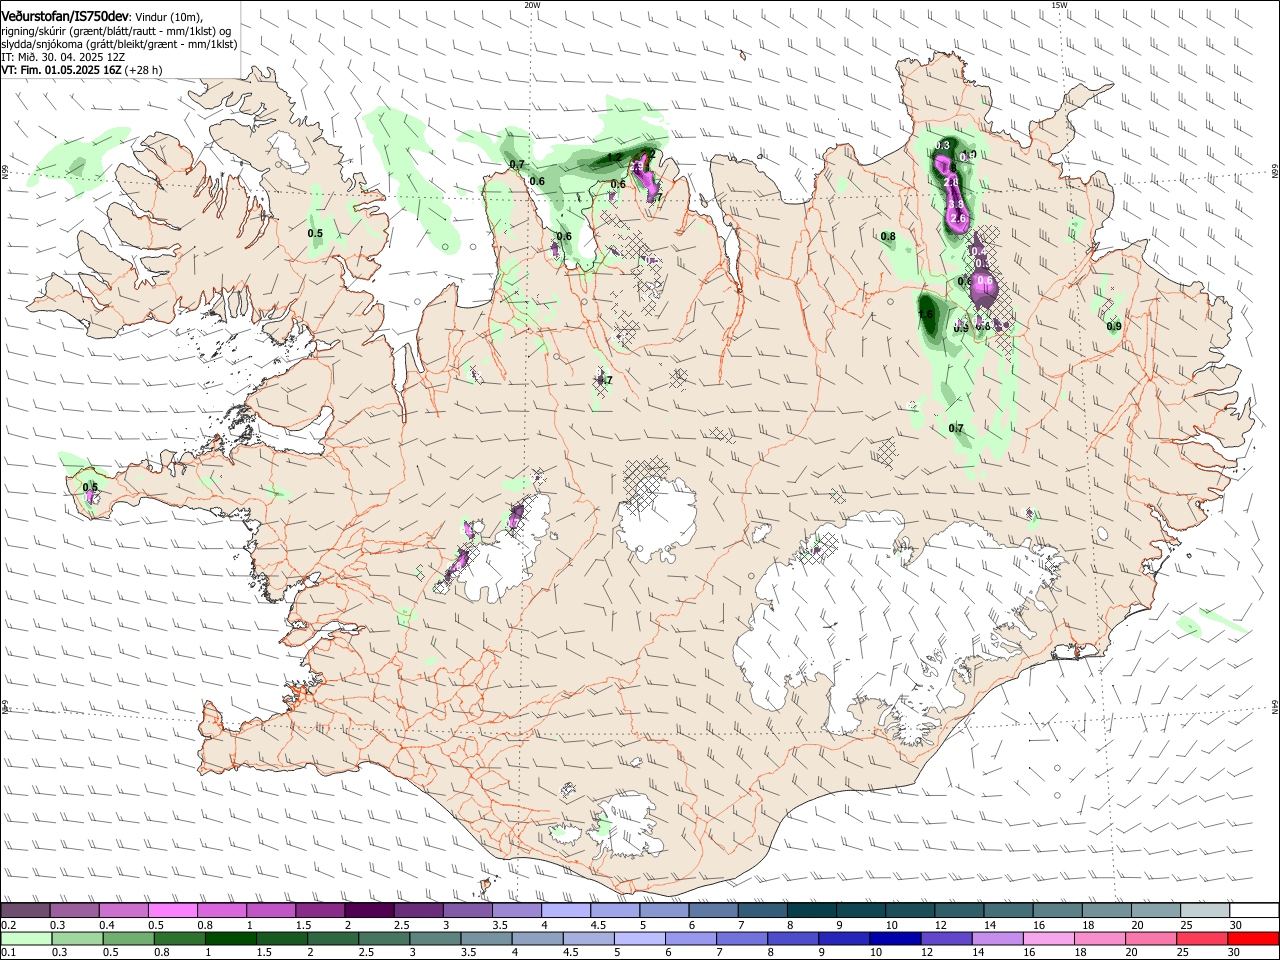Screen dimensions: 1280x960
Task: Click the 'VT: Fim. 01.05.2025 16Z' valid time
Action: (x=61, y=70)
